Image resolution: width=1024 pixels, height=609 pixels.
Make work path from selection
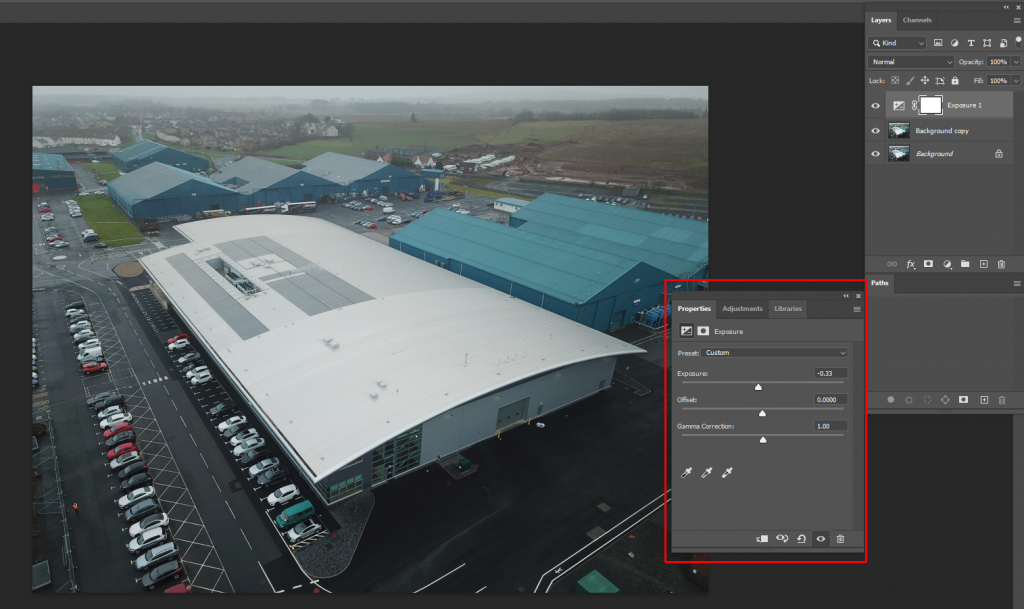[x=945, y=399]
